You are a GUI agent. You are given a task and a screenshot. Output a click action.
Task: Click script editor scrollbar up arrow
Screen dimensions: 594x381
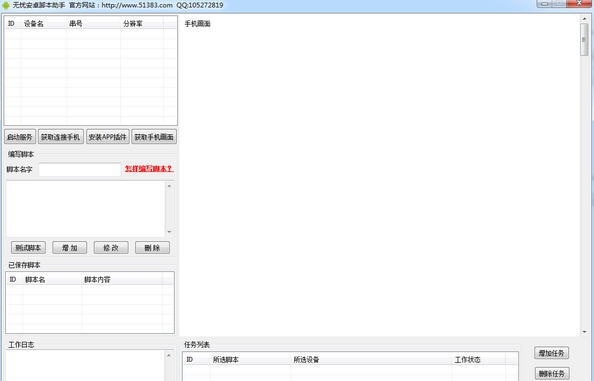(169, 186)
